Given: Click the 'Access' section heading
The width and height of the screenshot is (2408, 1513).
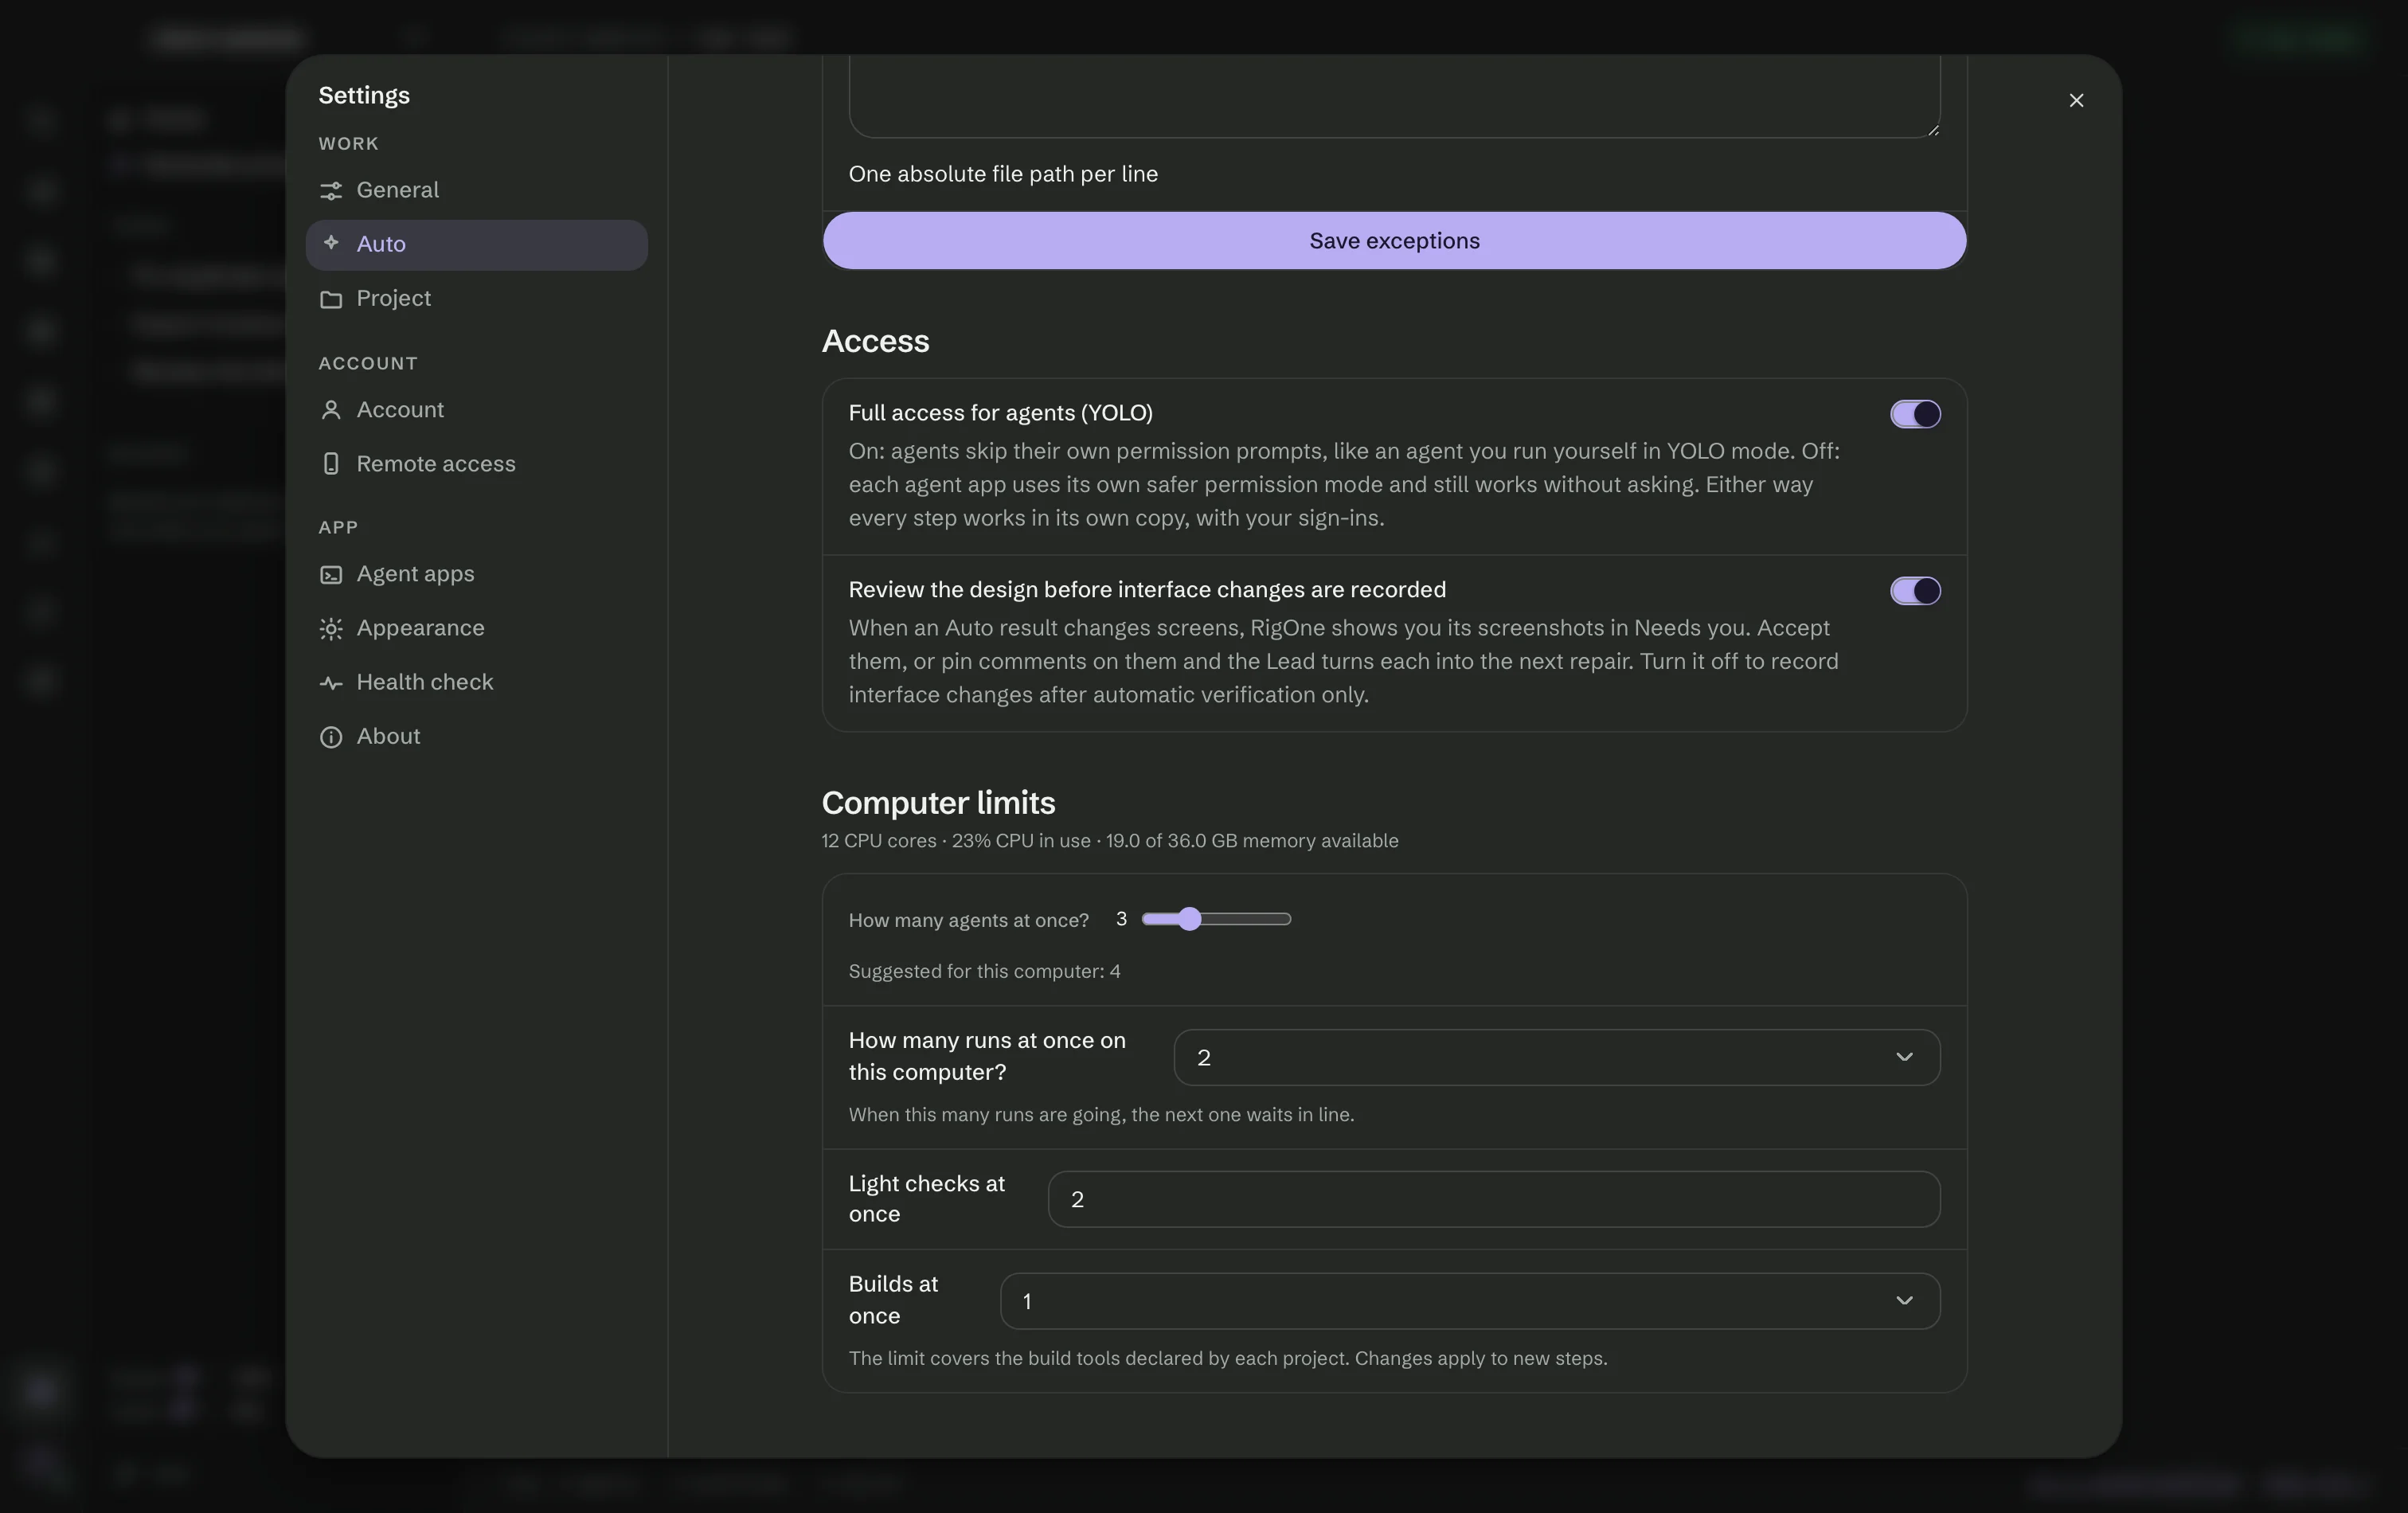Looking at the screenshot, I should pos(875,342).
